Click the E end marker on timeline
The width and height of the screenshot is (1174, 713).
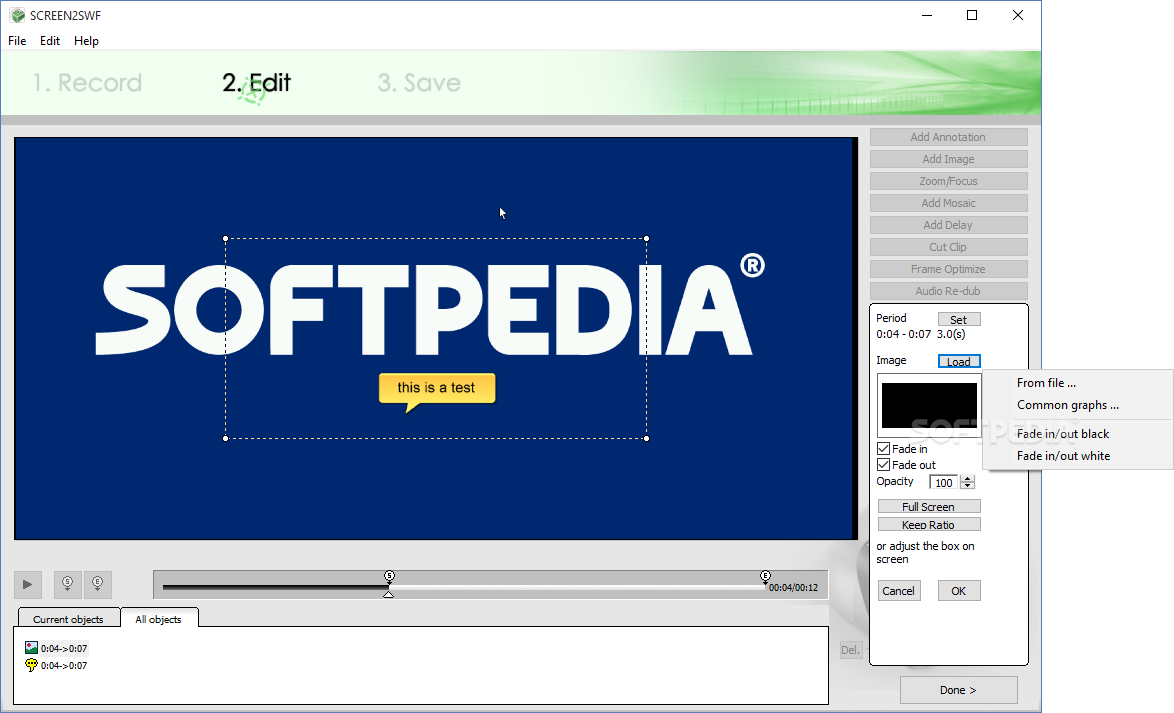point(765,576)
